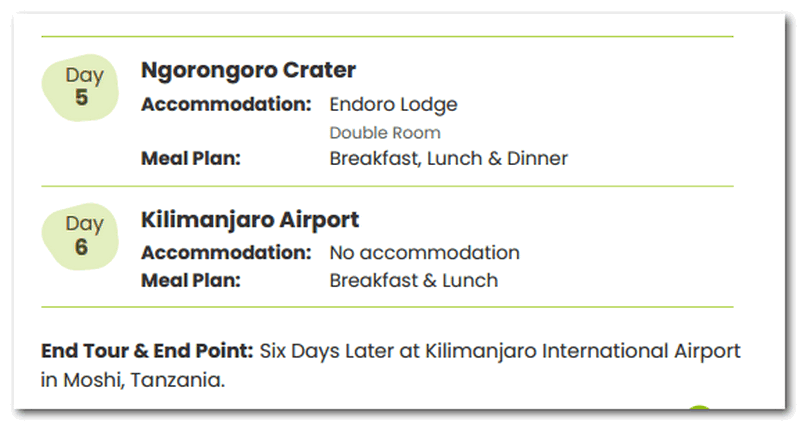Click Day 6's Accommodation label
Image resolution: width=800 pixels, height=424 pixels.
tap(226, 253)
